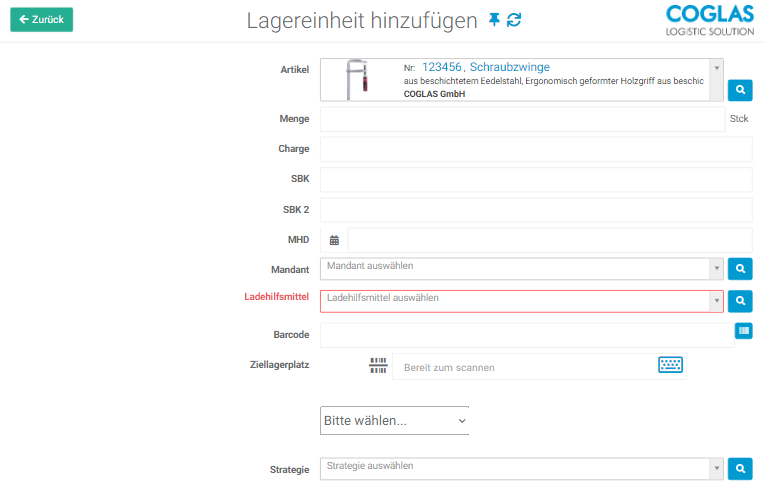This screenshot has width=766, height=491.
Task: Go back with the Zurück button
Action: pos(41,19)
